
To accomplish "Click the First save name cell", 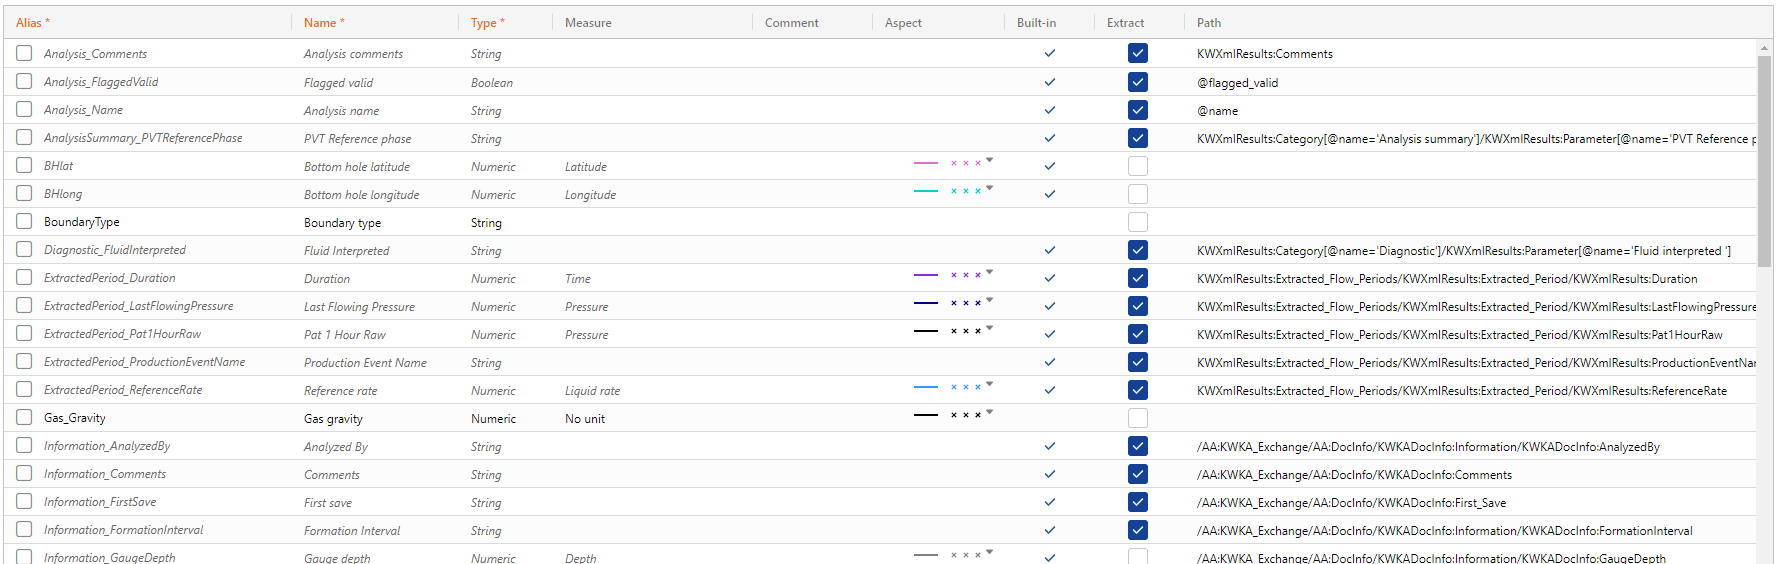I will (328, 502).
